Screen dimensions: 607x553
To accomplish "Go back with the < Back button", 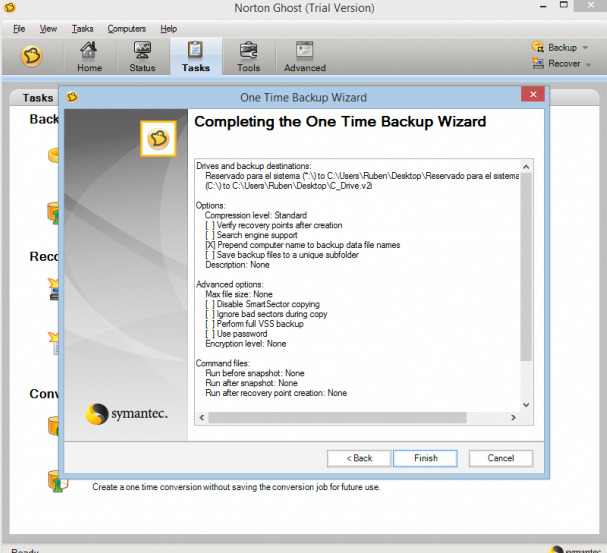I will [x=359, y=458].
